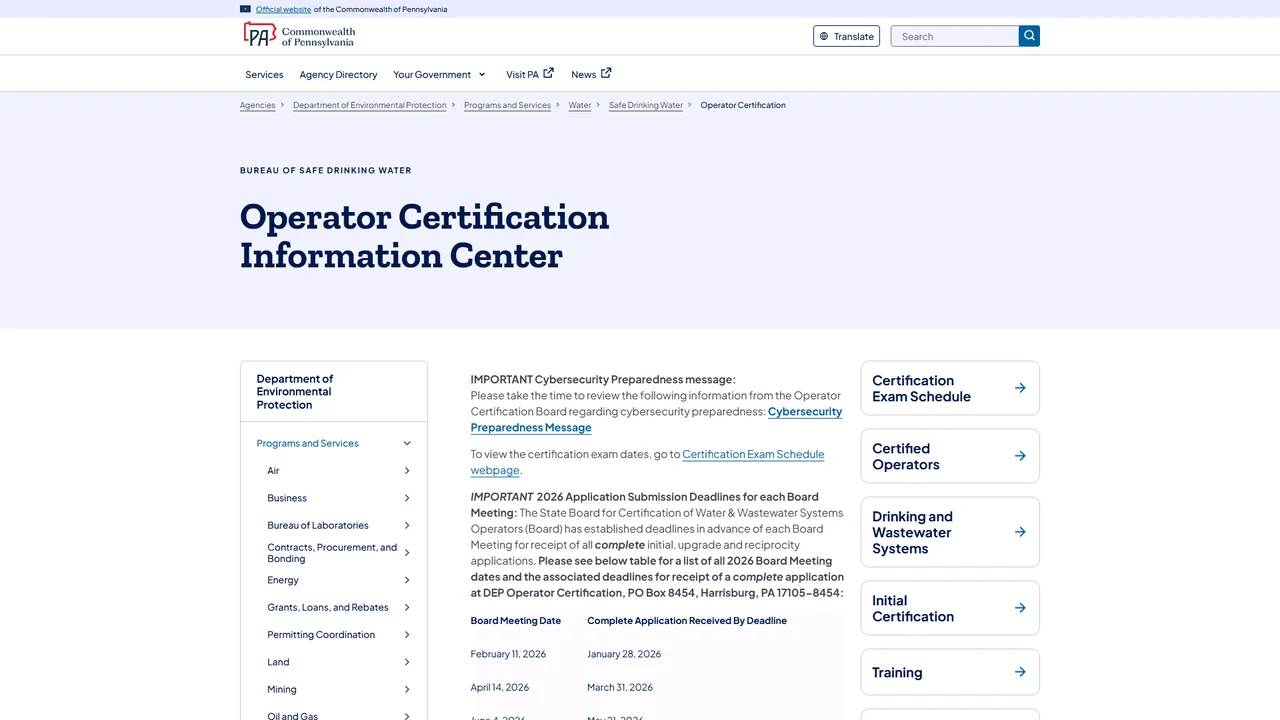
Task: Open Contracts, Procurement, and Bonding sidebar item
Action: coord(332,553)
